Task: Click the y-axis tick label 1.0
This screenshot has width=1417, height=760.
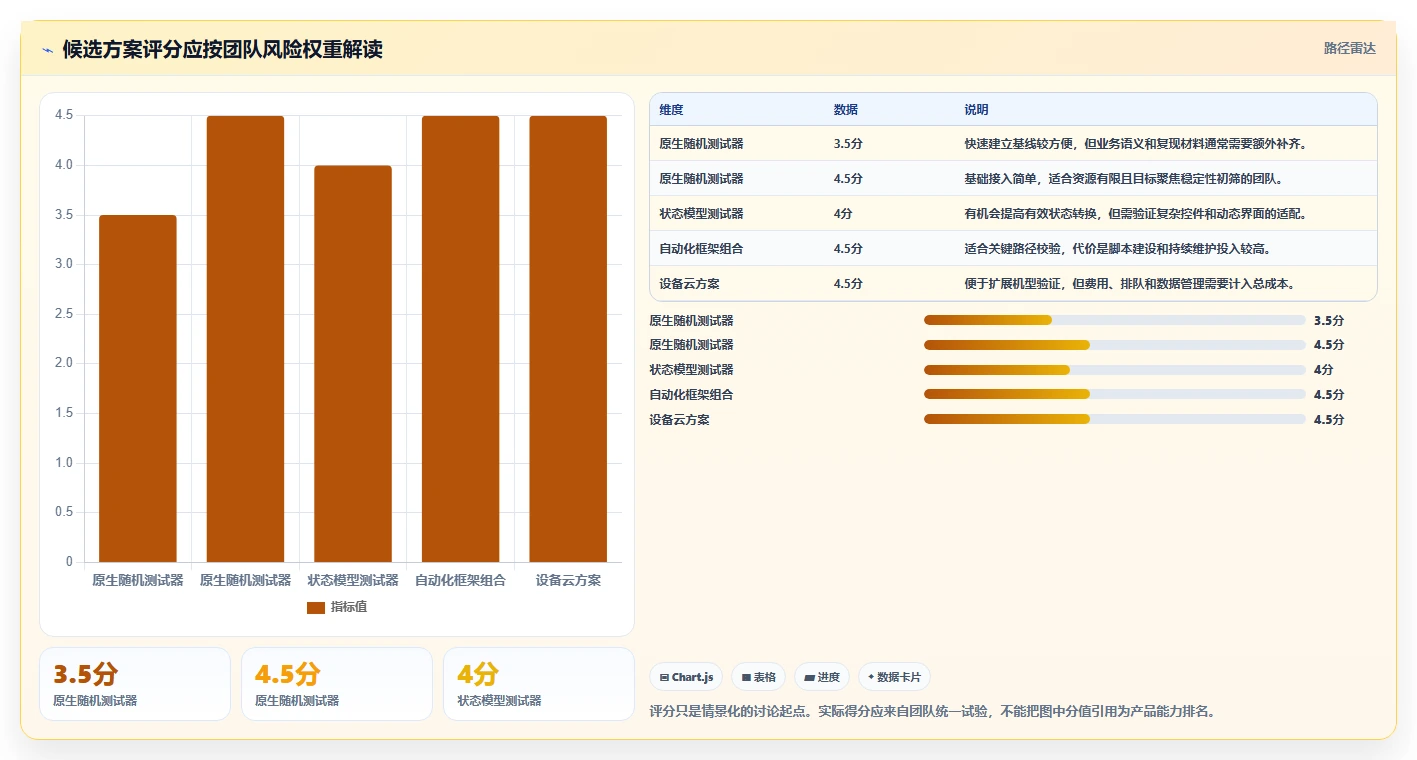Action: click(64, 463)
